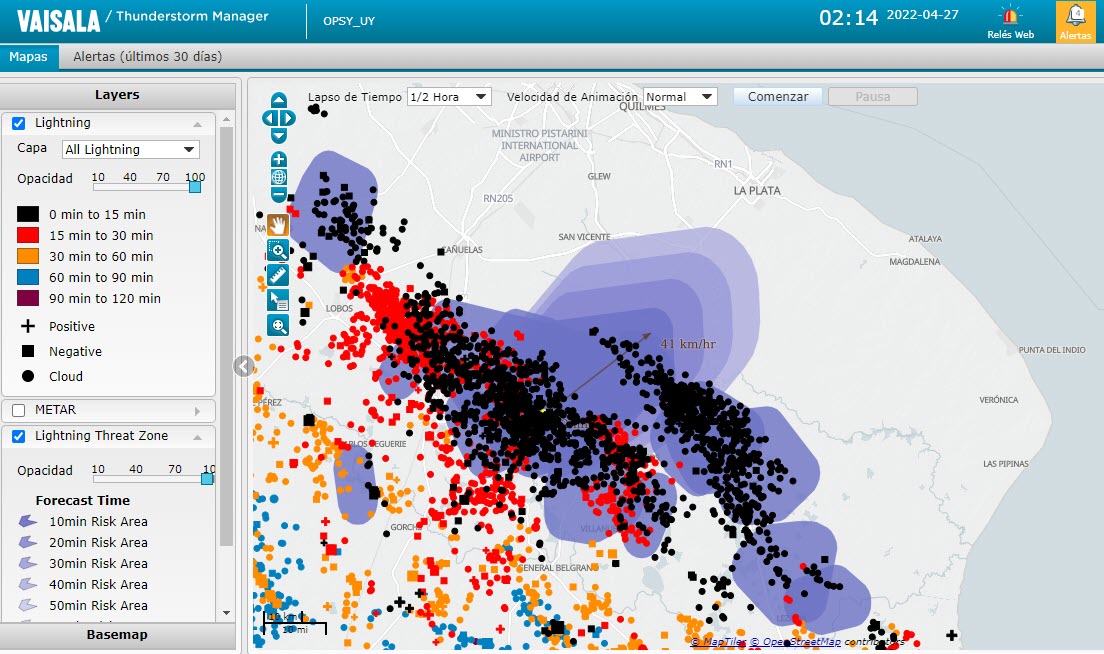Open the Relés Web siren icon

1010,21
